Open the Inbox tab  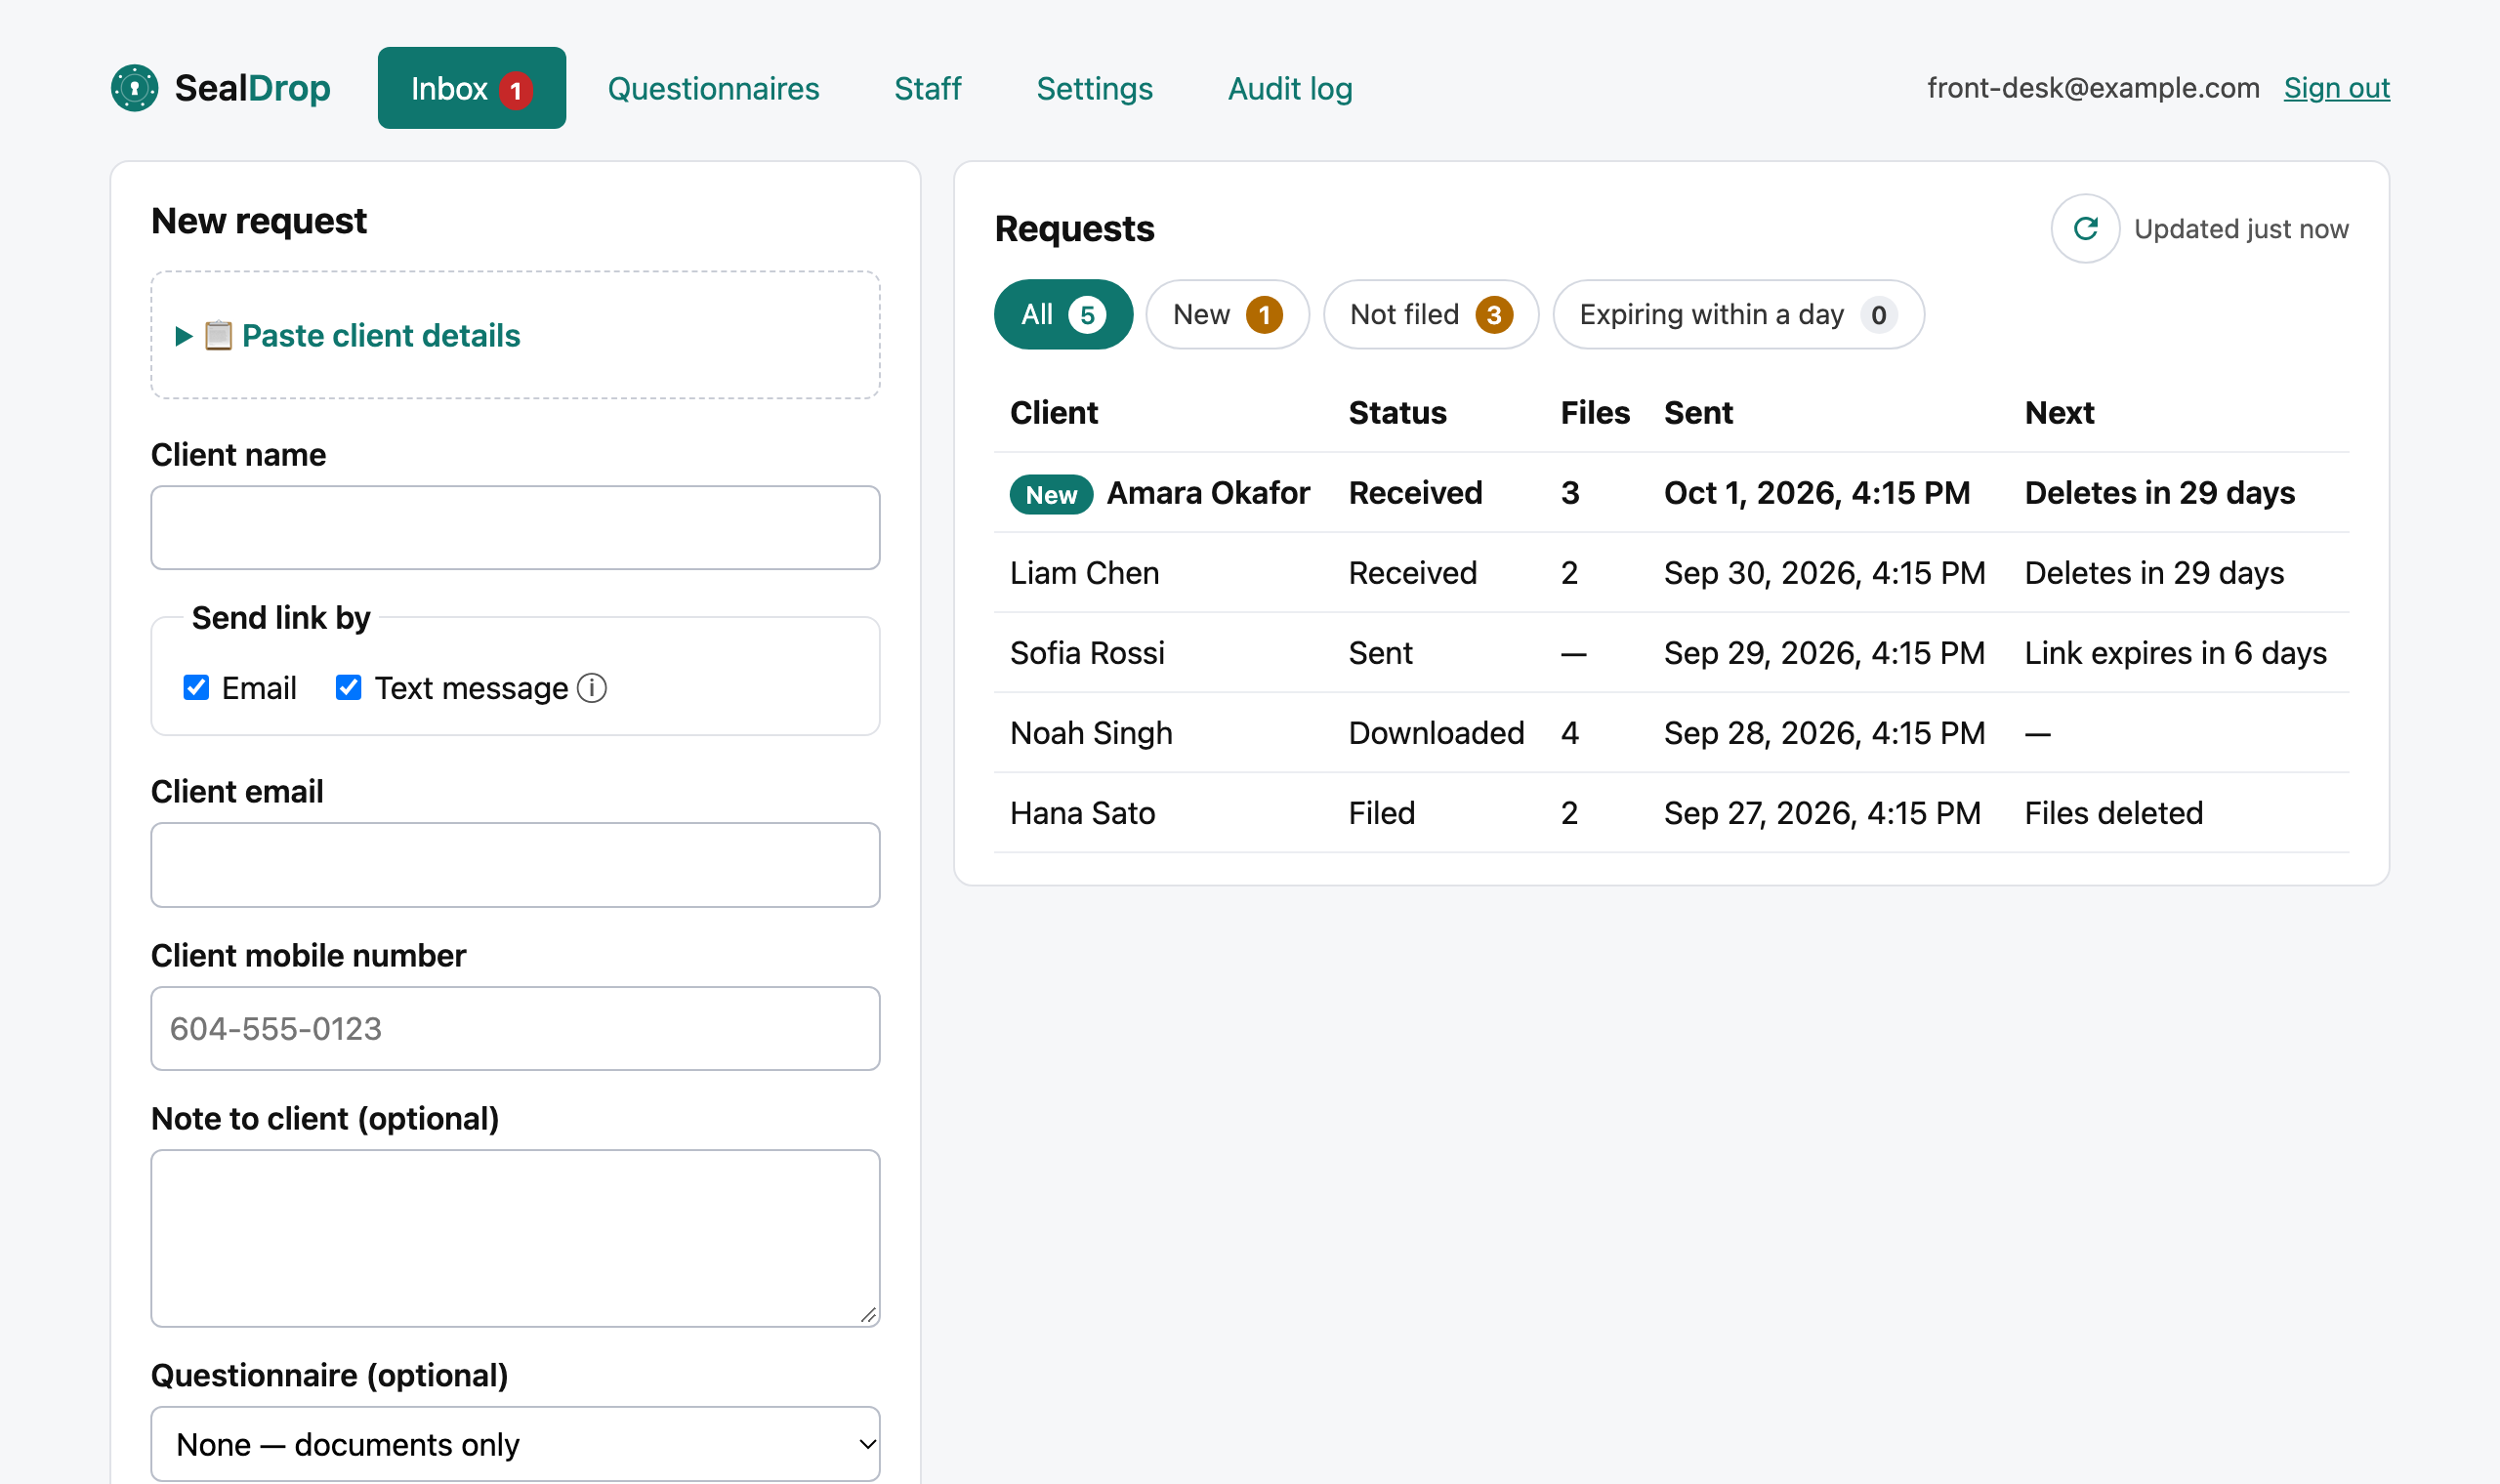tap(471, 88)
